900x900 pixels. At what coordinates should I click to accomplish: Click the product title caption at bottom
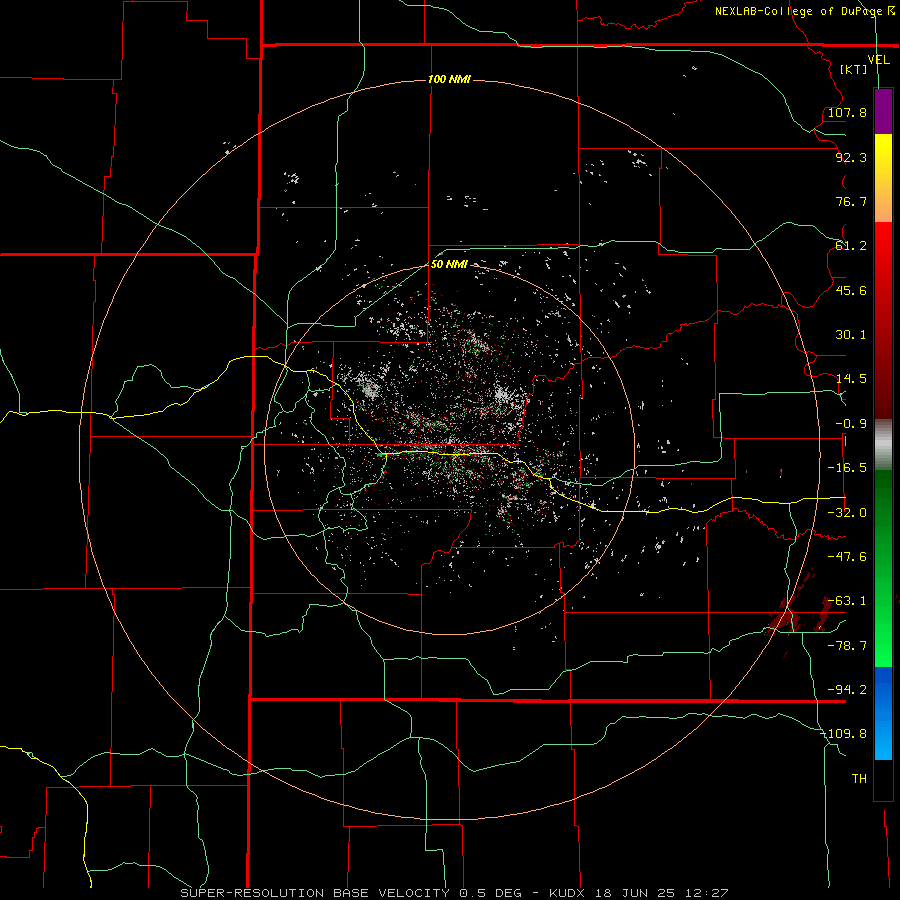tap(454, 893)
